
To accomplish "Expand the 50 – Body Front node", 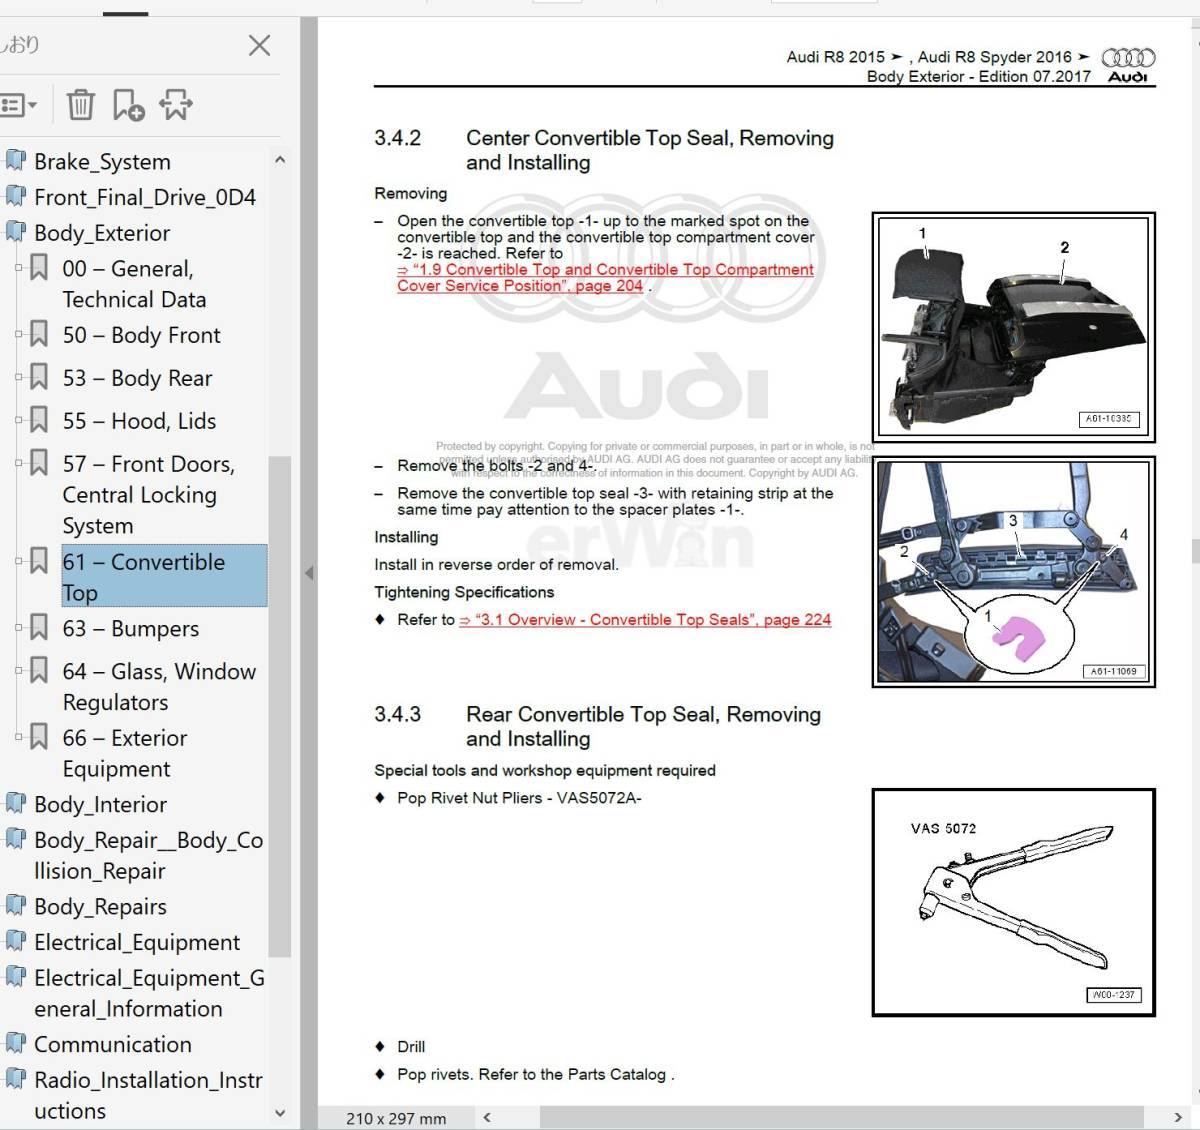I will (19, 334).
